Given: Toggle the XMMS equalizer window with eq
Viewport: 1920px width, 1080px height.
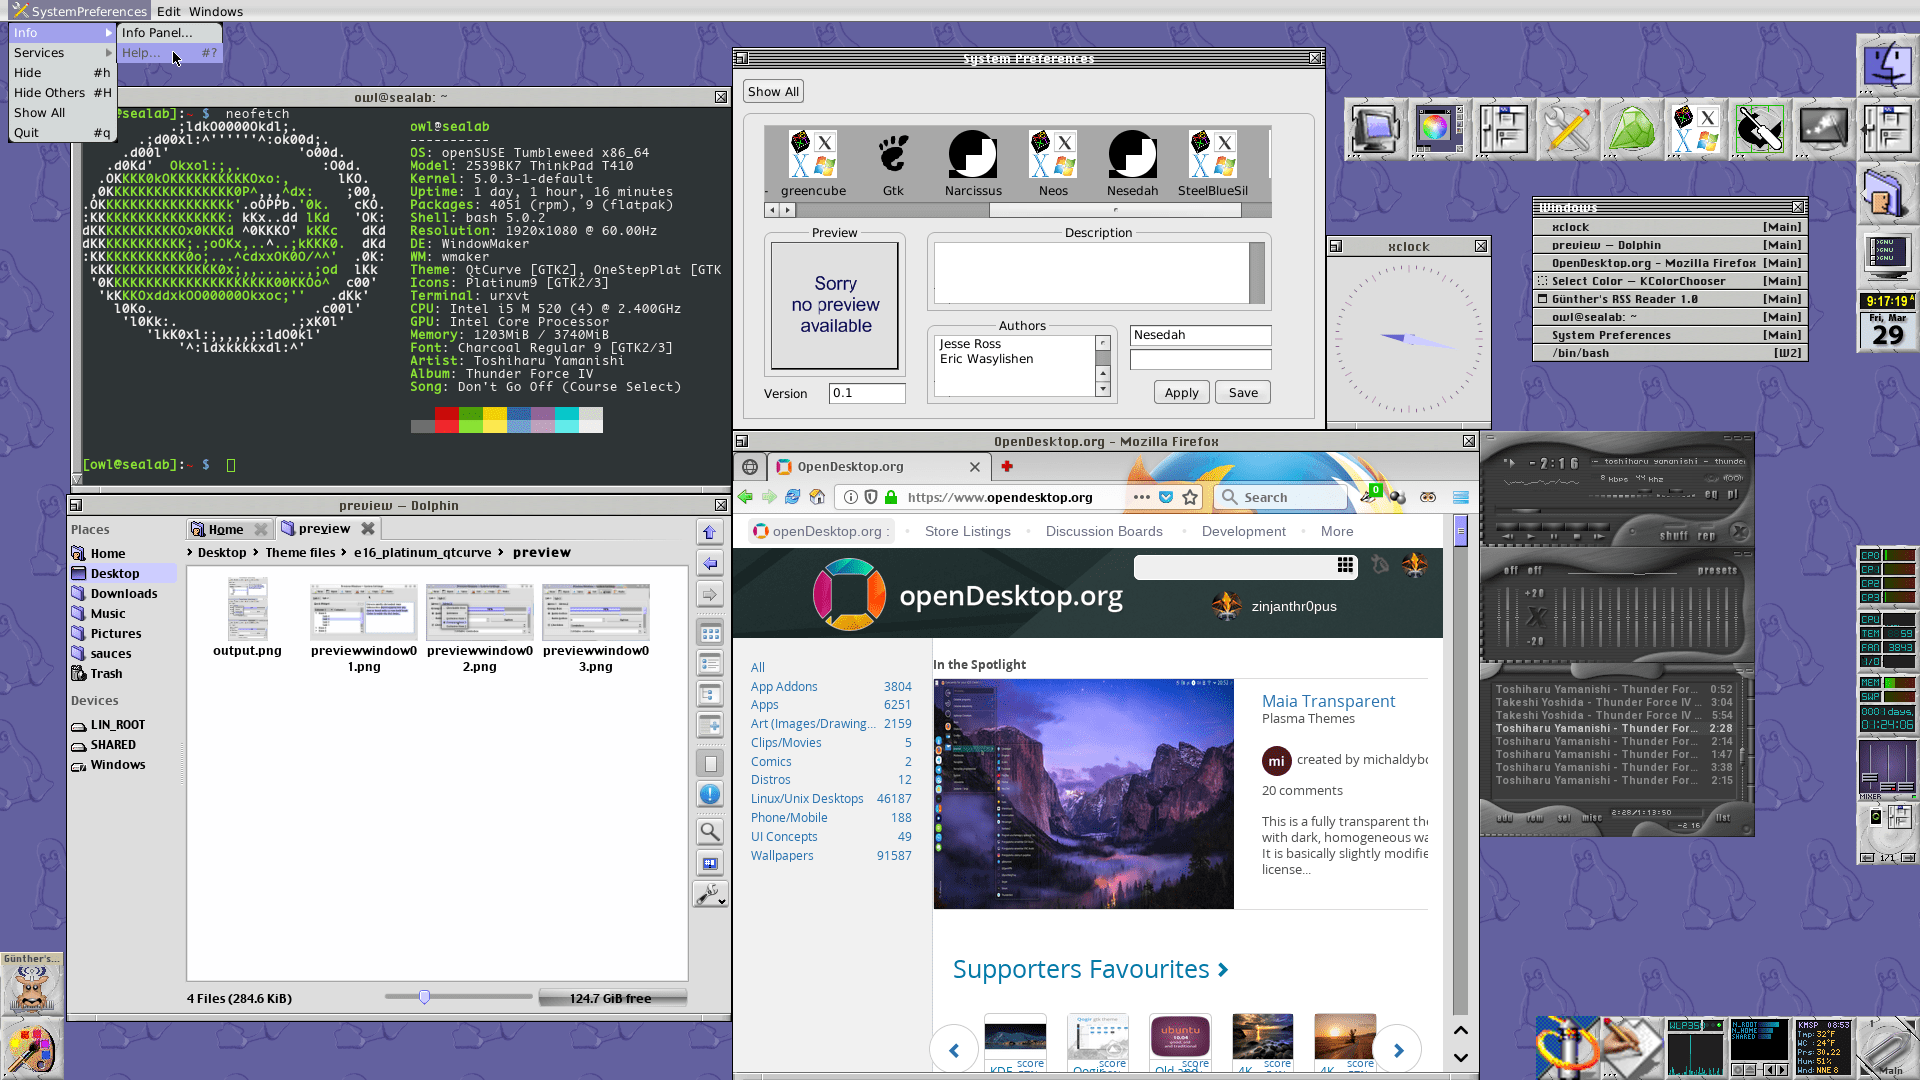Looking at the screenshot, I should click(x=1711, y=494).
